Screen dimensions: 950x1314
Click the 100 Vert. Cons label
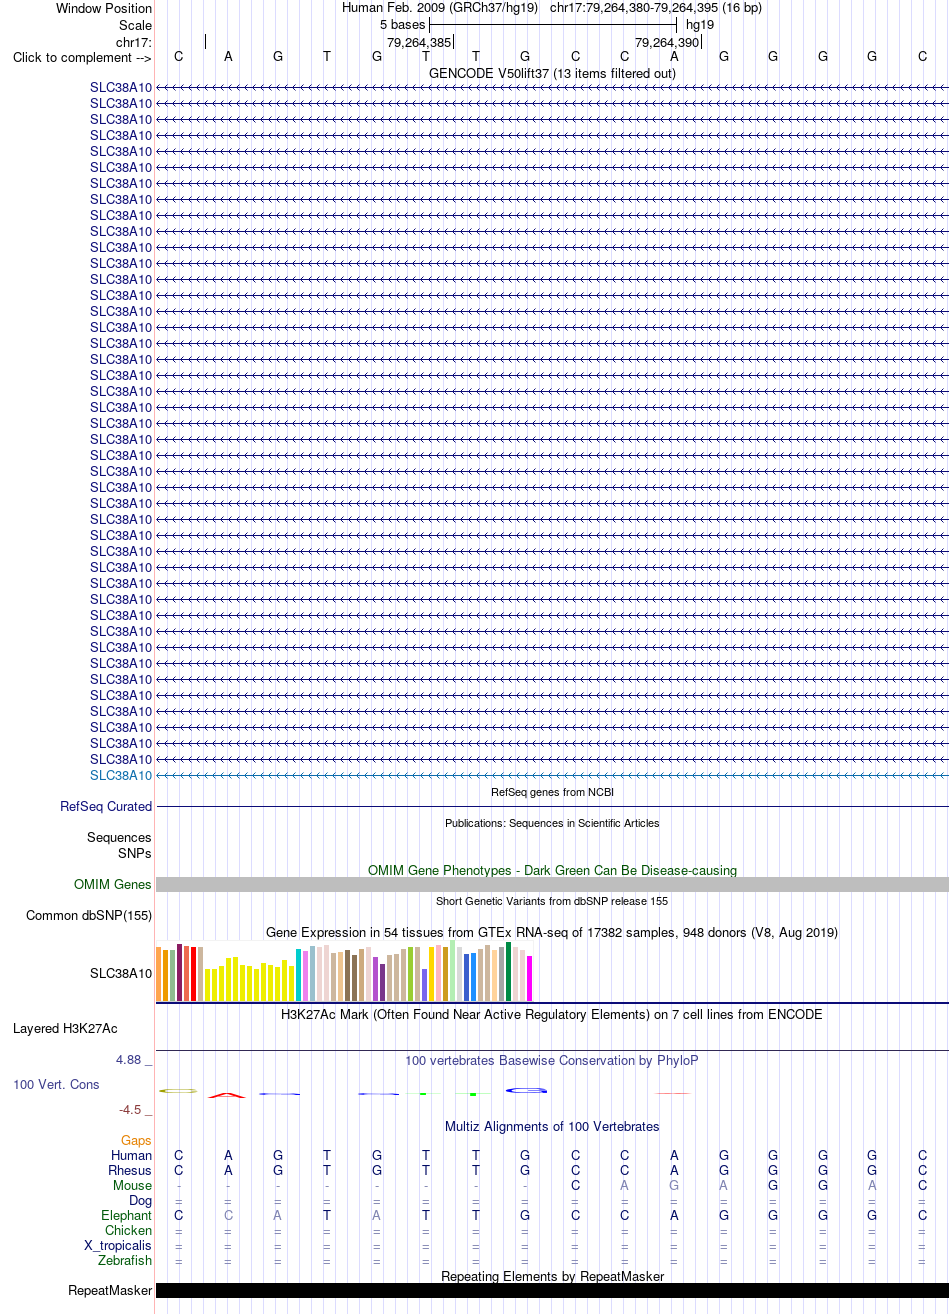click(56, 1084)
